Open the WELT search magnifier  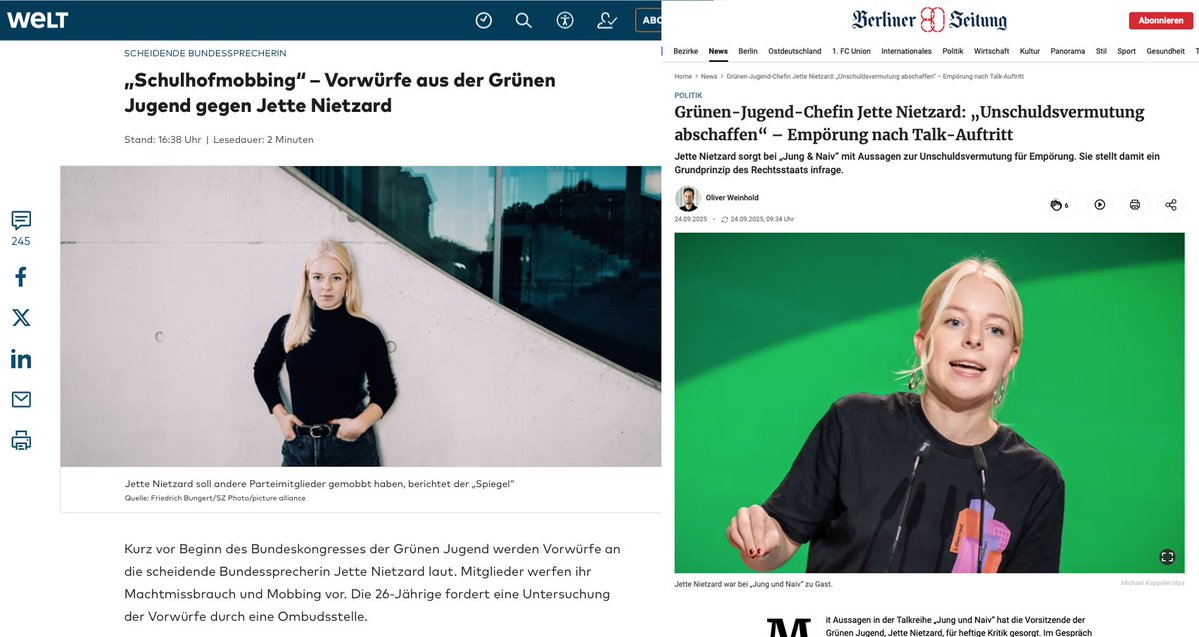coord(524,21)
